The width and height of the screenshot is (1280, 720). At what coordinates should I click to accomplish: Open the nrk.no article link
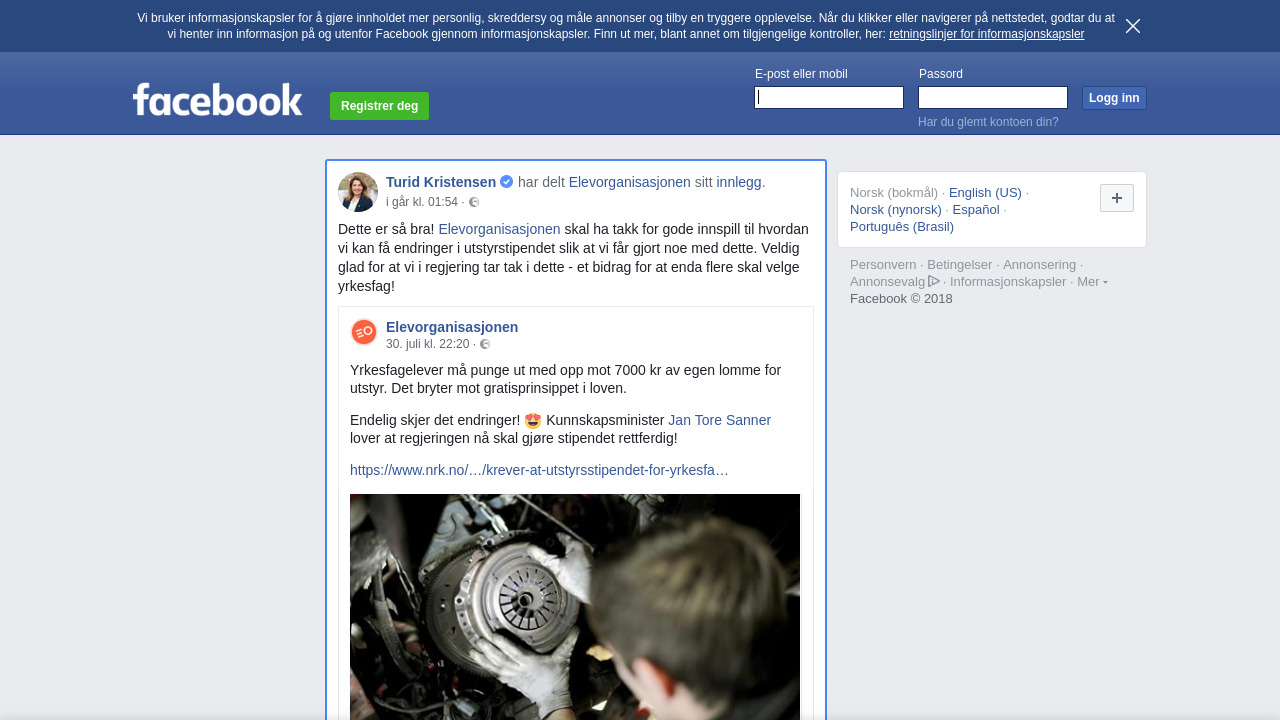pos(539,470)
